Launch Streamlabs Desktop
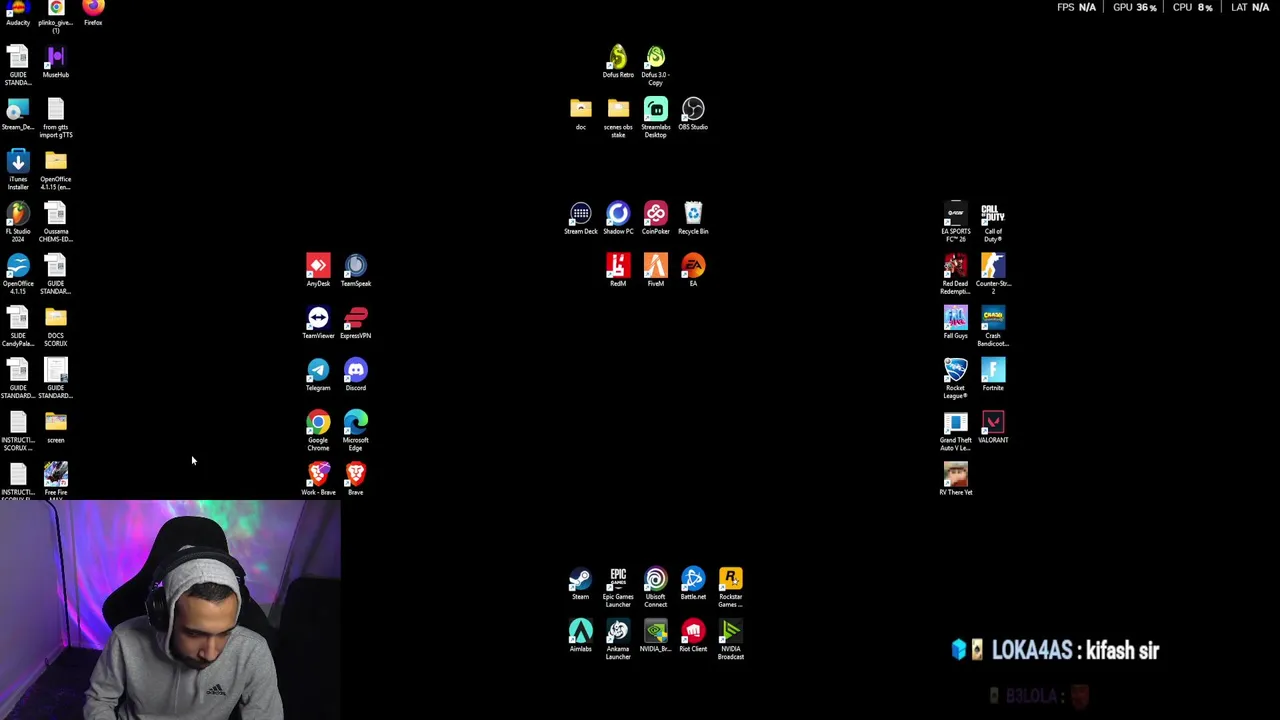Image resolution: width=1280 pixels, height=720 pixels. 656,118
